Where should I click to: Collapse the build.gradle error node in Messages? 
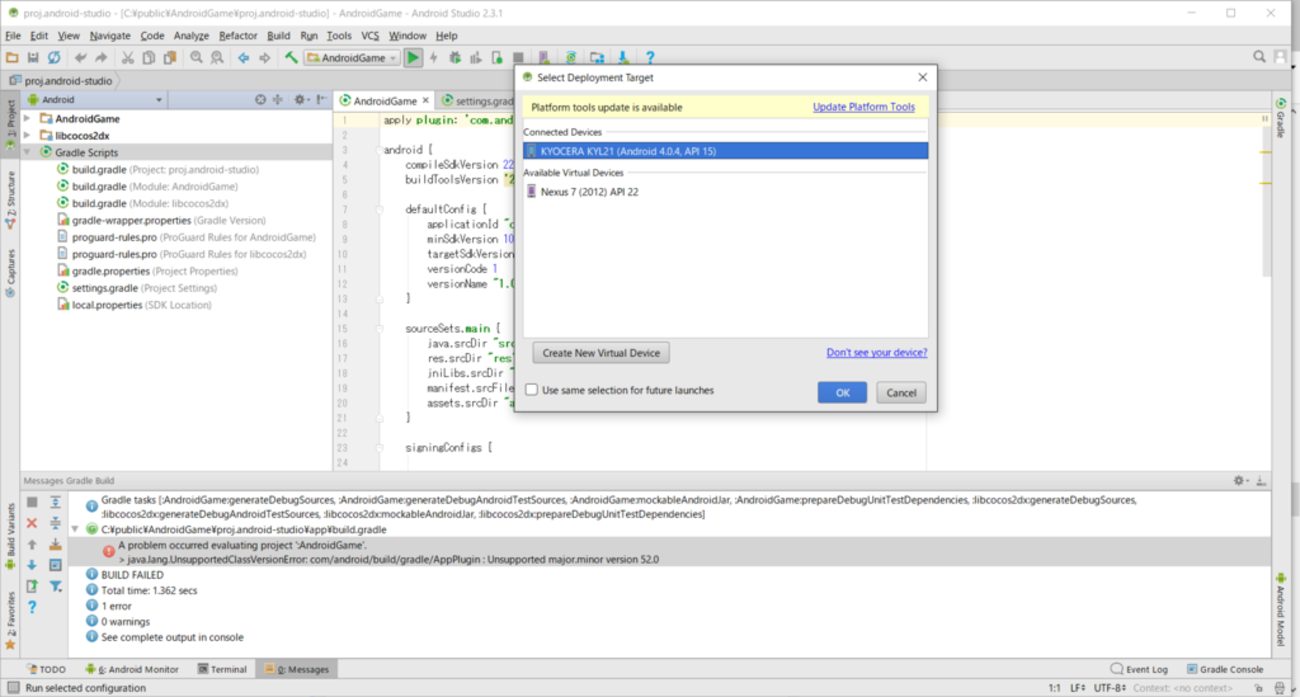coord(75,529)
